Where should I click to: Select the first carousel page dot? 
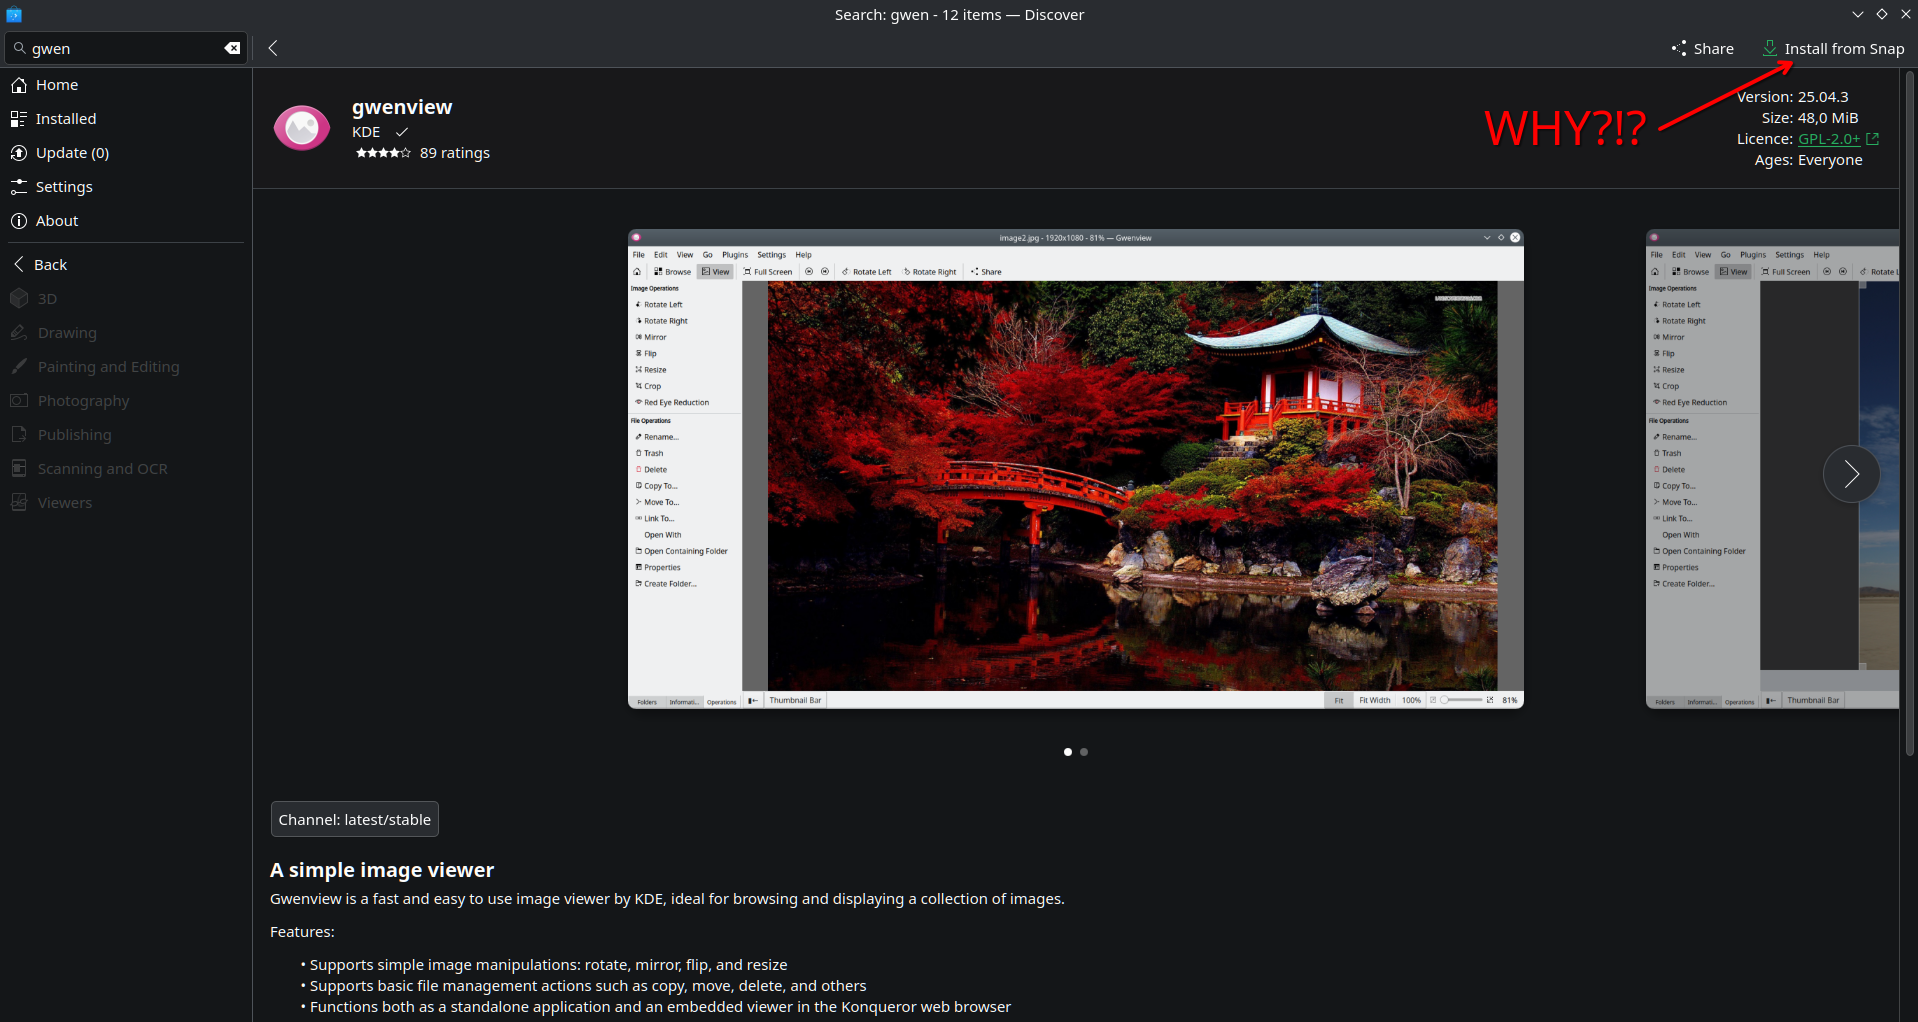coord(1068,752)
